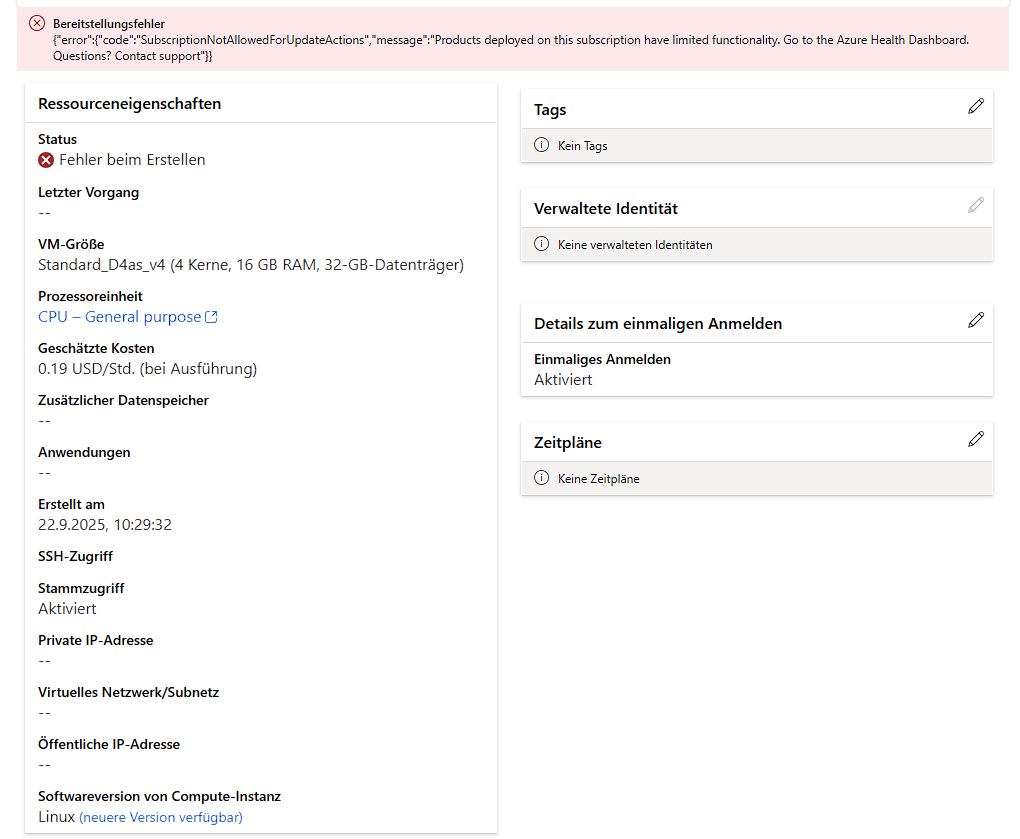
Task: Click the external link icon after General purpose
Action: pos(211,317)
